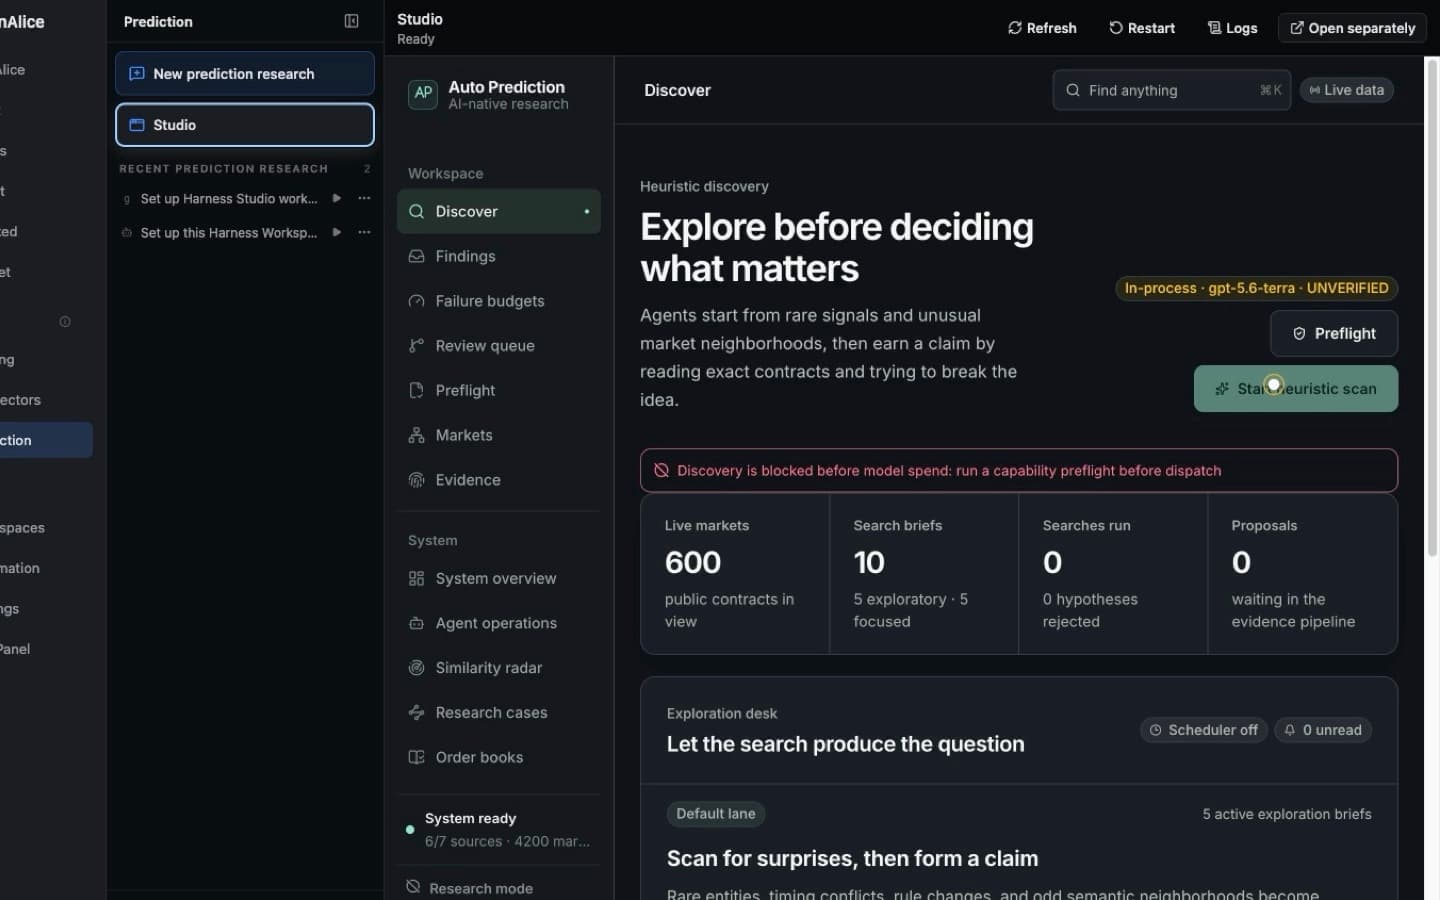Click the '5 active exploration briefs' text

pyautogui.click(x=1287, y=814)
